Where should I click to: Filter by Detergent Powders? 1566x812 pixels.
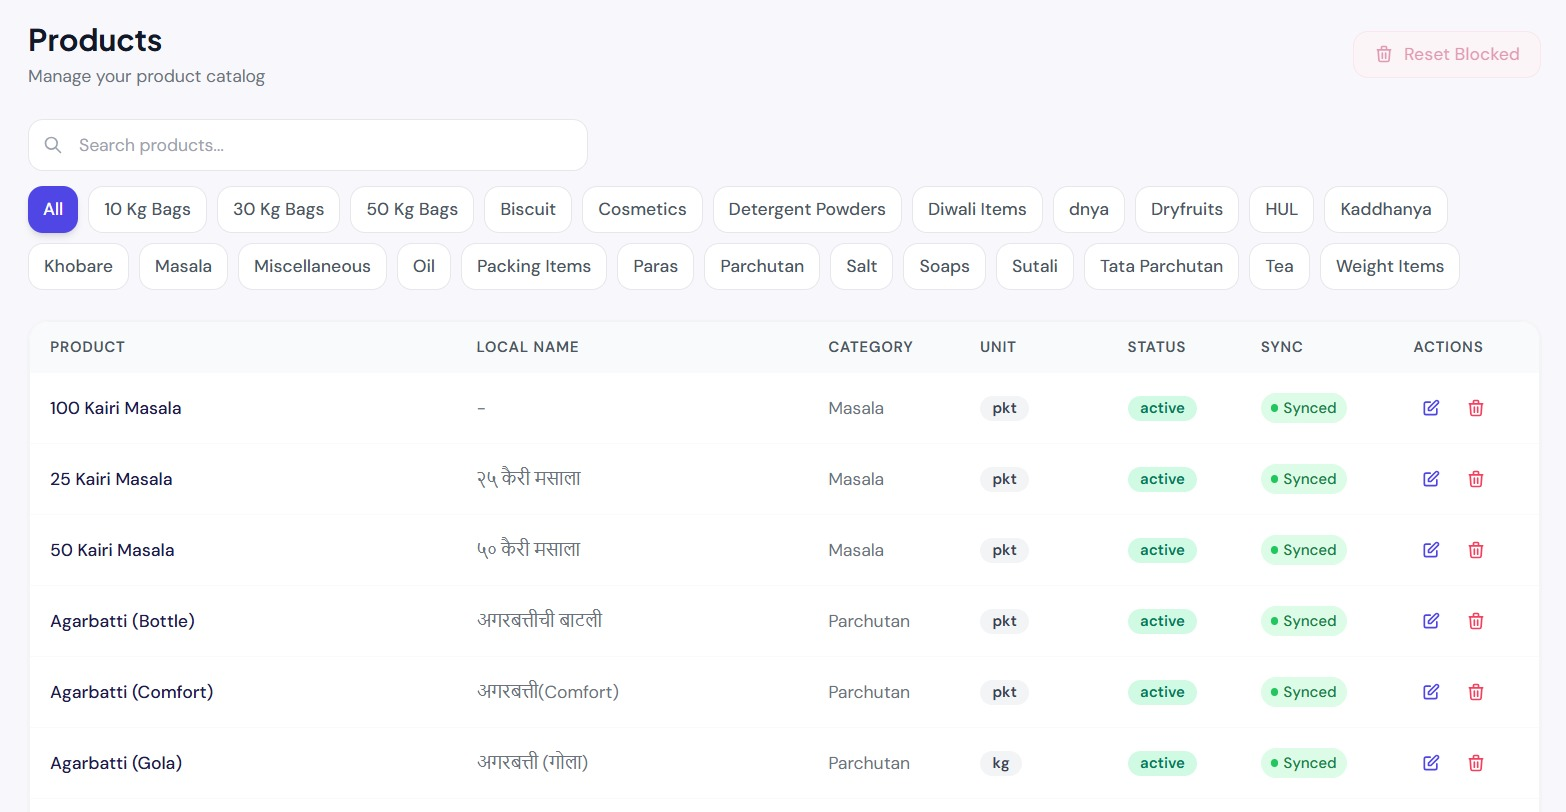[x=807, y=209]
